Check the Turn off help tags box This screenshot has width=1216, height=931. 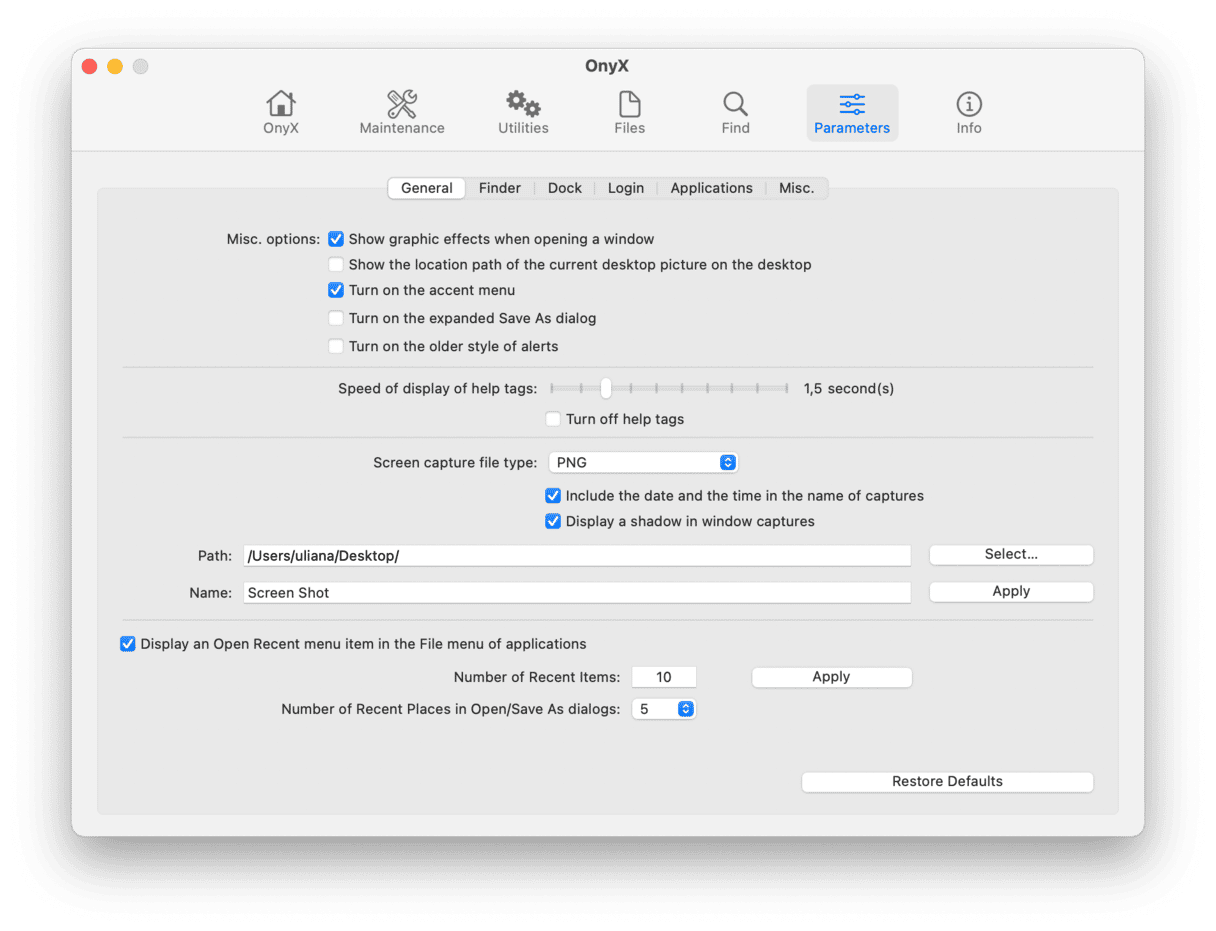click(553, 419)
